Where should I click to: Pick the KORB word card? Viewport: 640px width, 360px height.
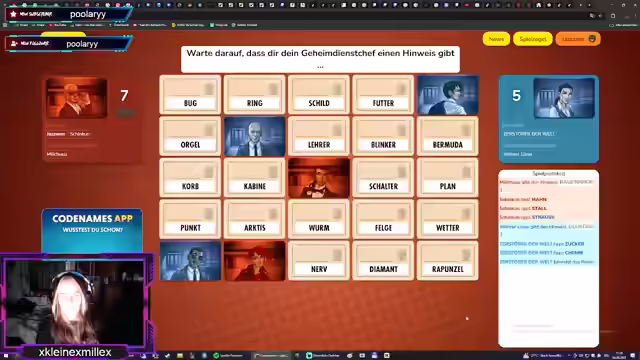click(190, 178)
